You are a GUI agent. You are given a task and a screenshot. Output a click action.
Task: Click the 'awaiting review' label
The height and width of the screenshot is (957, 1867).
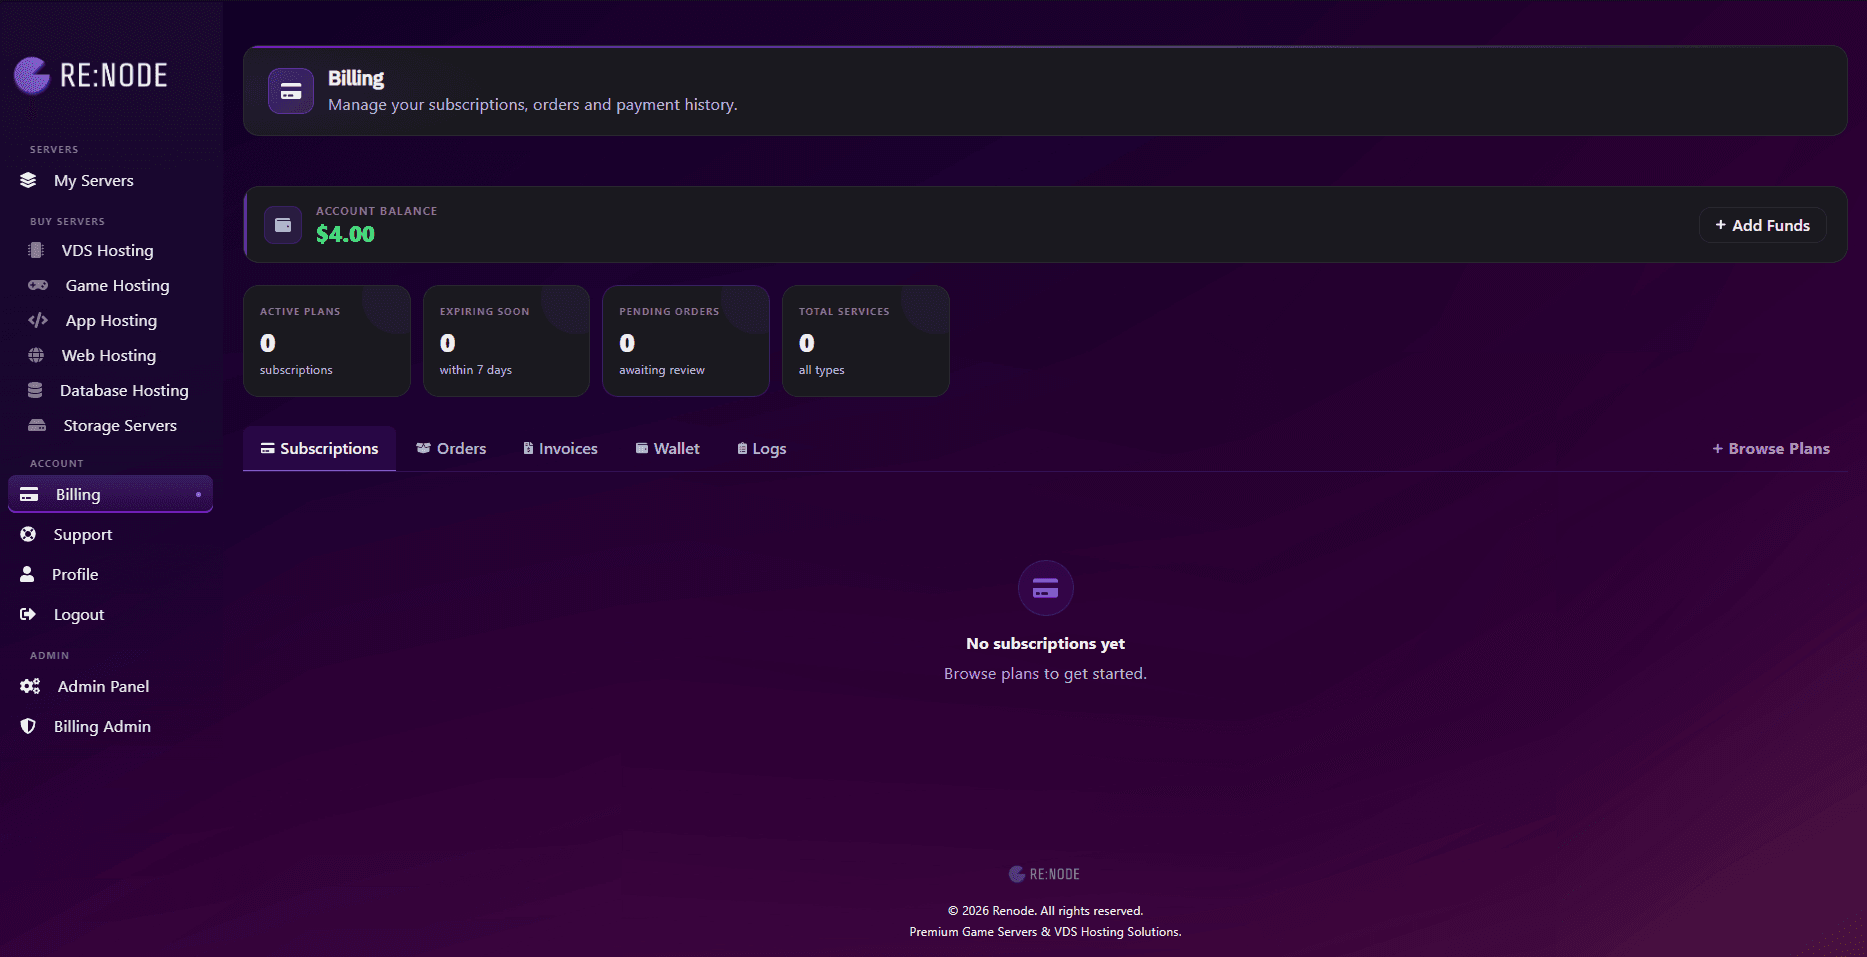662,370
